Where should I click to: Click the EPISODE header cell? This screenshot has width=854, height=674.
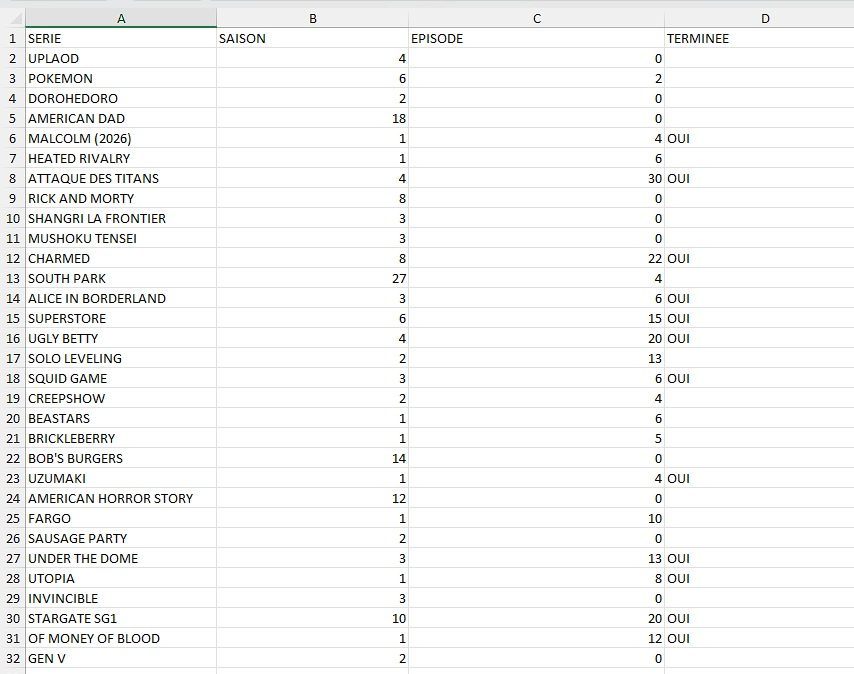536,39
